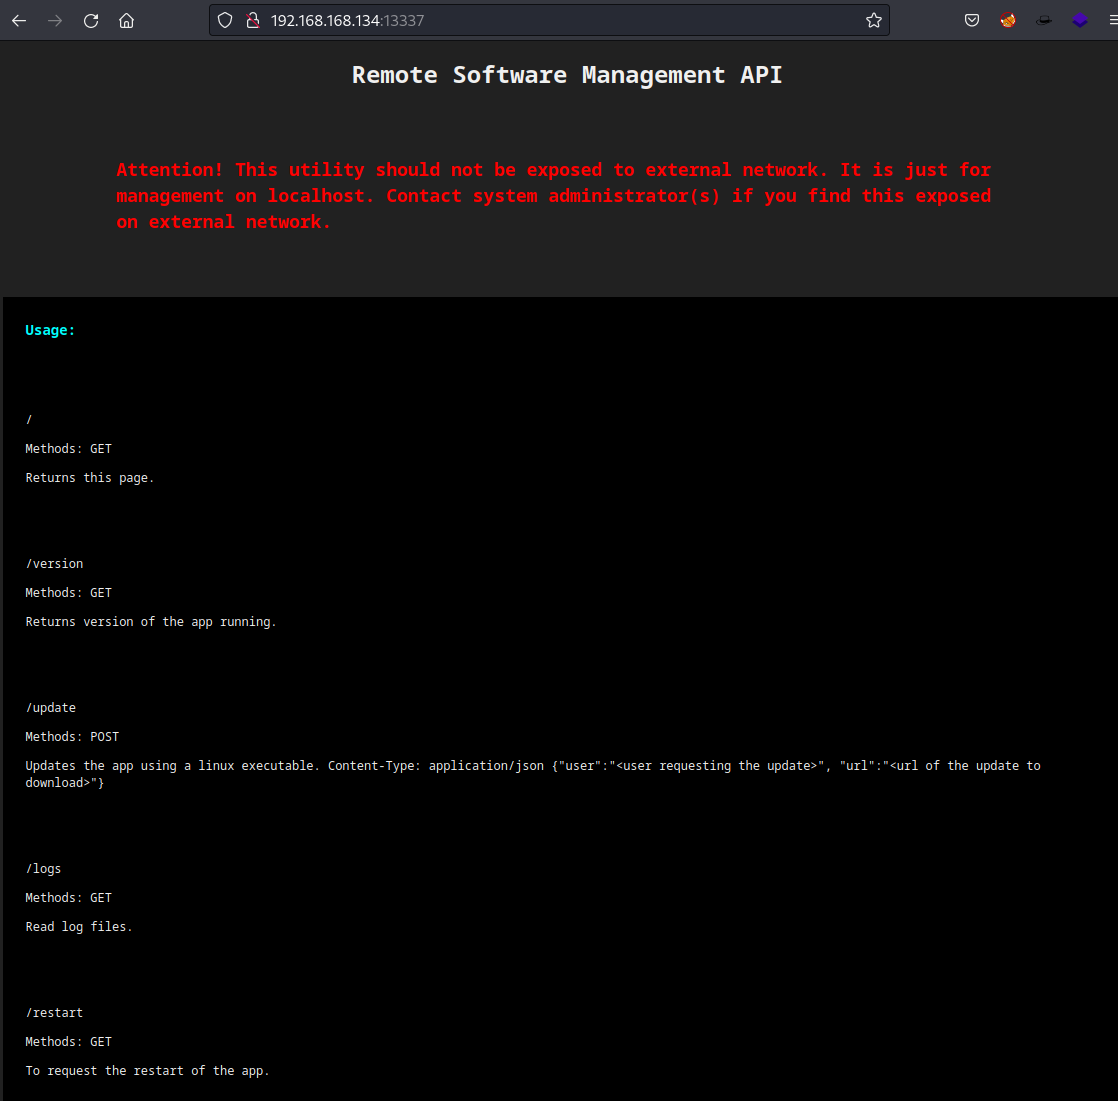Click the /logs endpoint path
1118x1101 pixels.
(43, 869)
